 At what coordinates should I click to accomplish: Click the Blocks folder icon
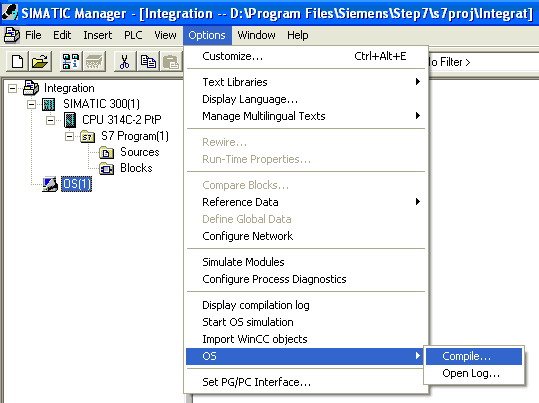(106, 168)
